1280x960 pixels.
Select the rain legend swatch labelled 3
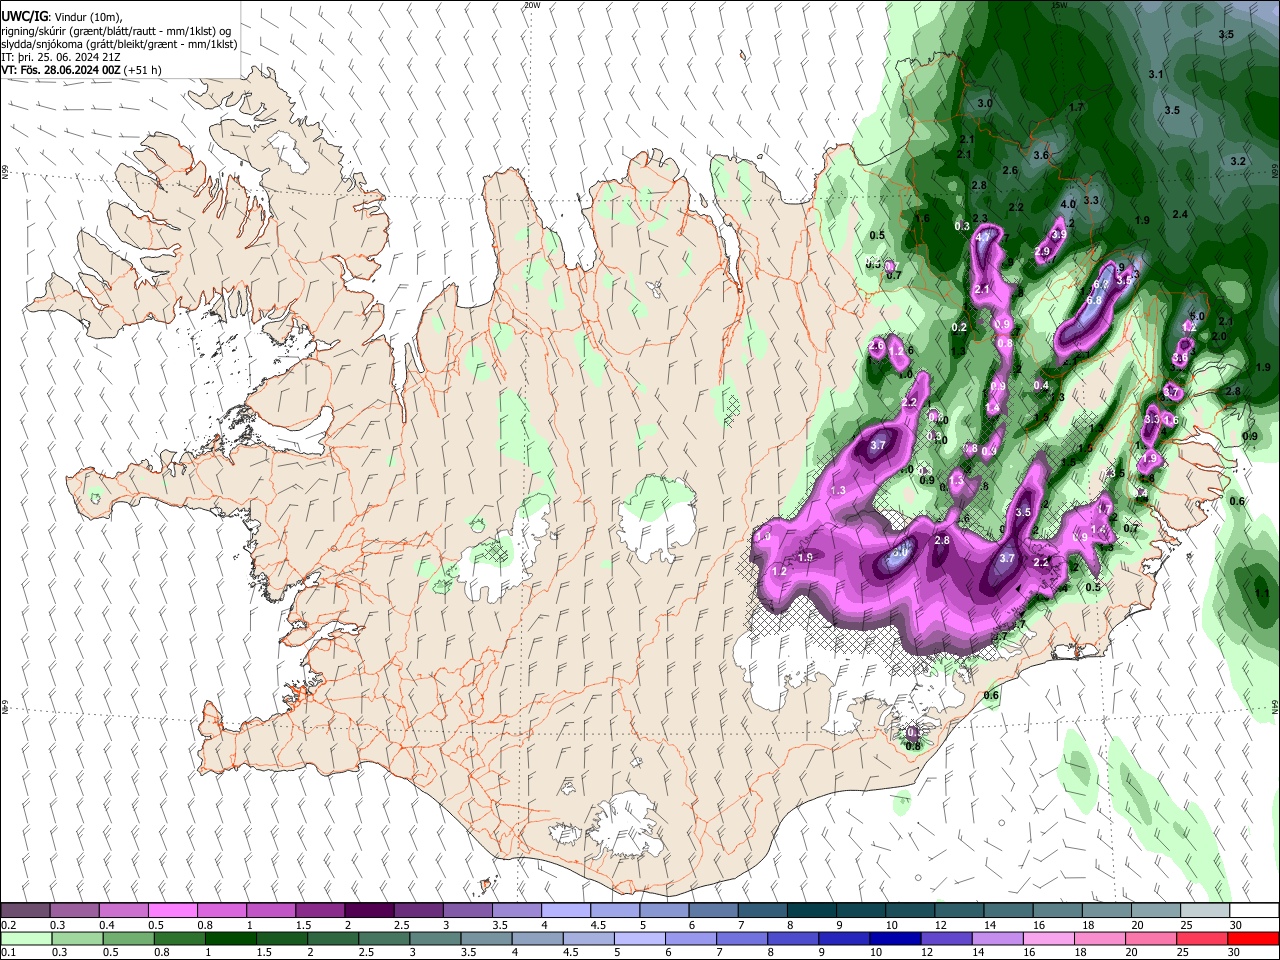(x=435, y=939)
